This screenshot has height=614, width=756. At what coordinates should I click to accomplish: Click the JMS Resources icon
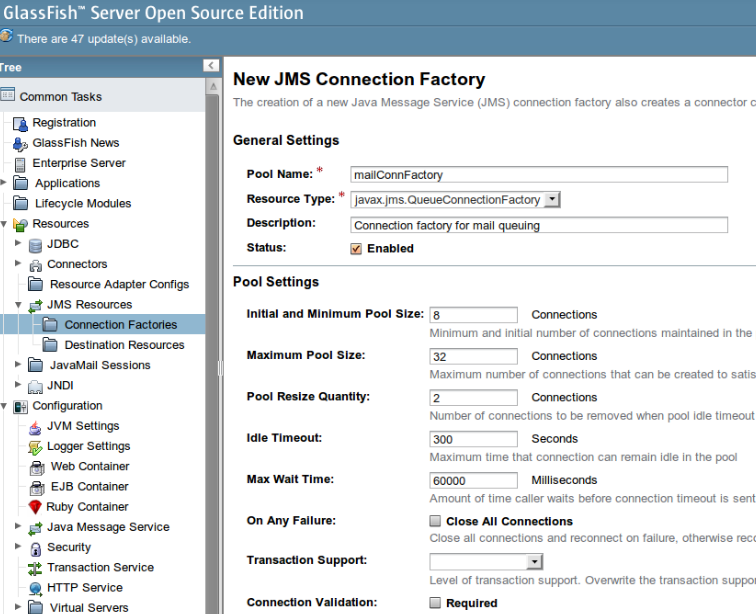coord(36,305)
